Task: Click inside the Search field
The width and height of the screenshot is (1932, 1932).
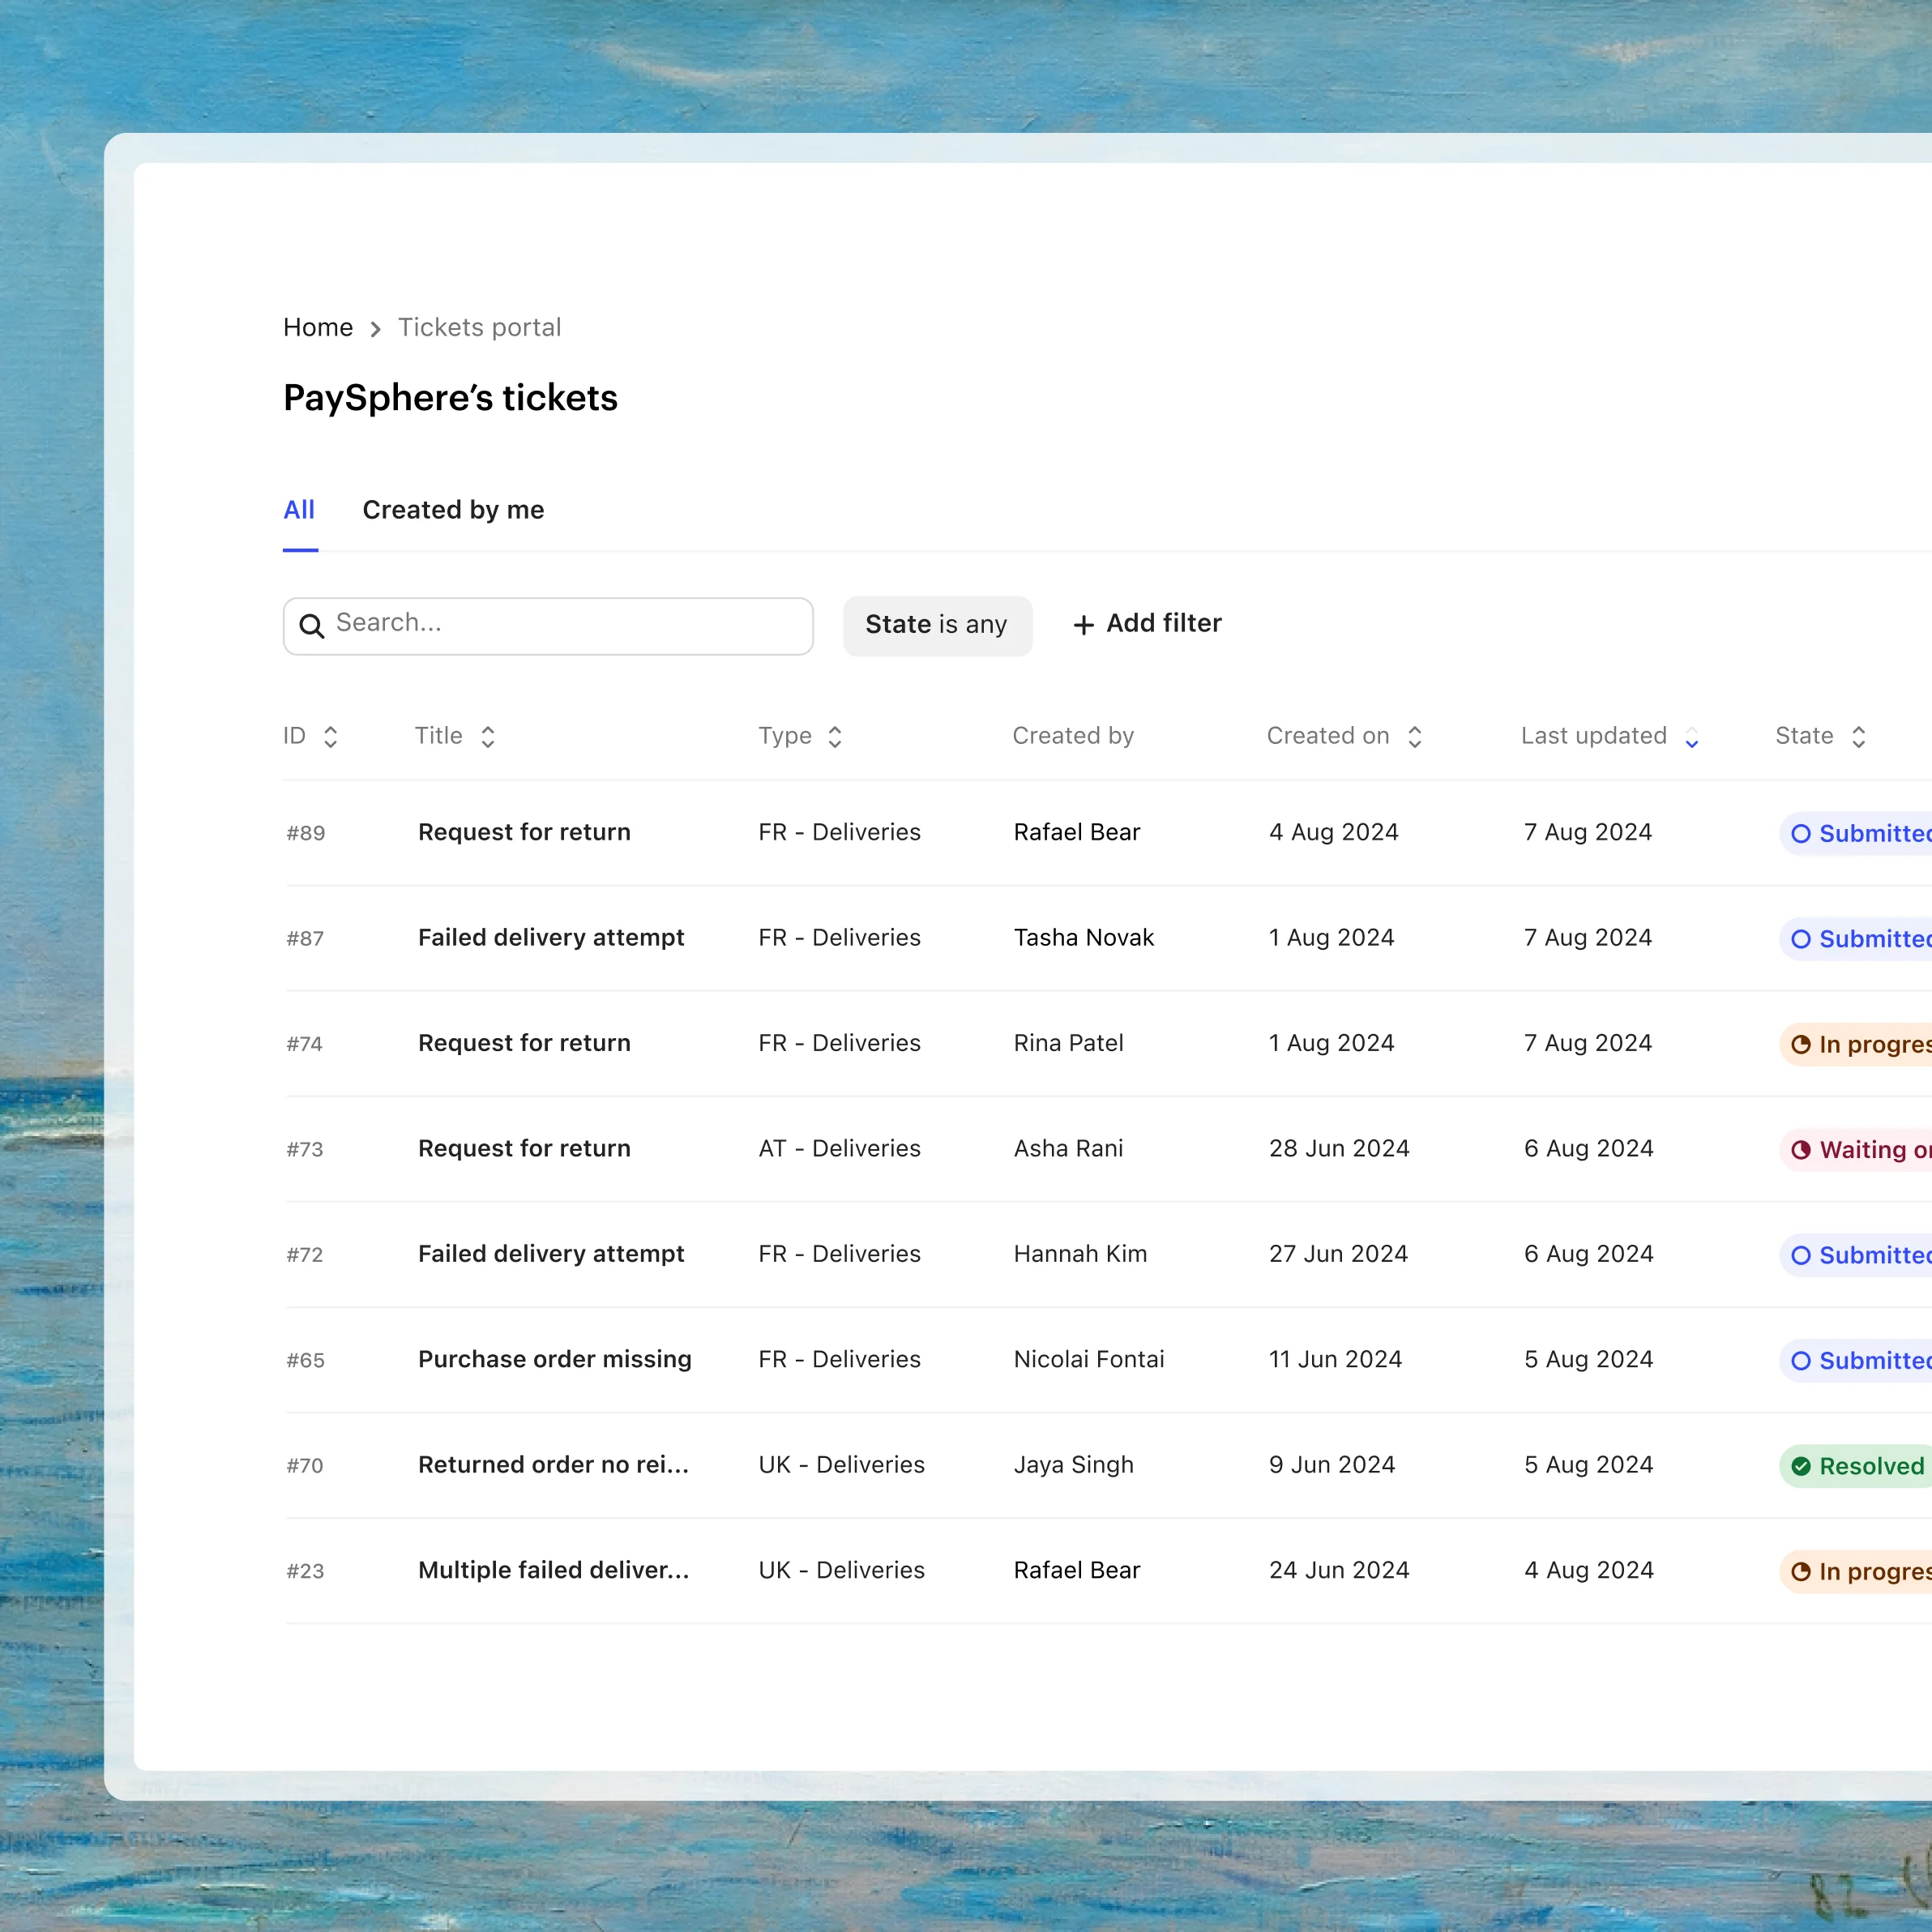Action: (x=548, y=626)
